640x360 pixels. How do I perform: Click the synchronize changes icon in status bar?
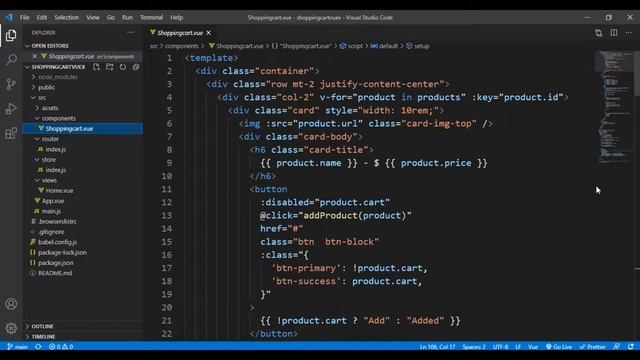click(x=38, y=347)
